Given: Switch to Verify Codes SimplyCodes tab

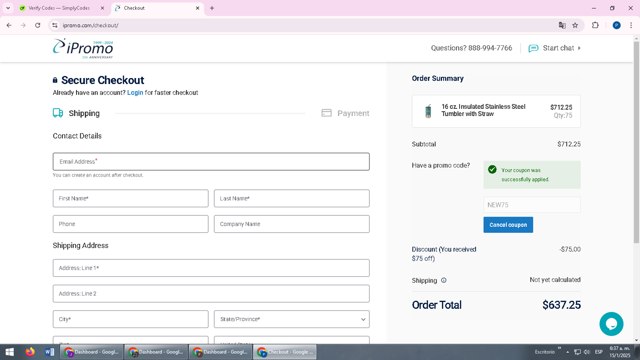Looking at the screenshot, I should point(59,8).
